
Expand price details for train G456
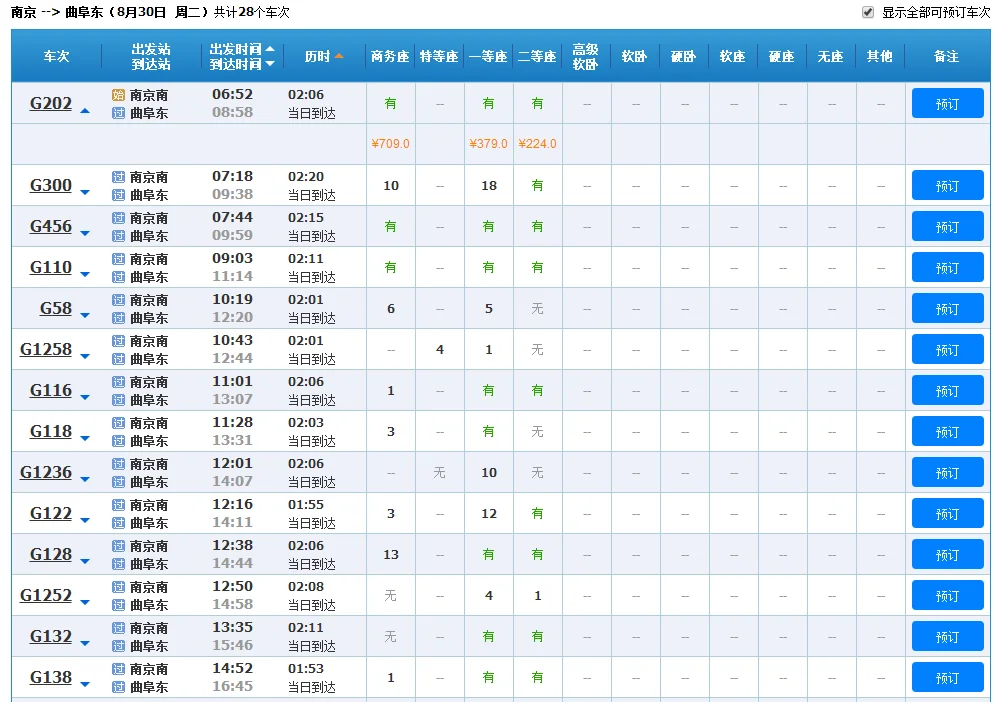click(85, 234)
